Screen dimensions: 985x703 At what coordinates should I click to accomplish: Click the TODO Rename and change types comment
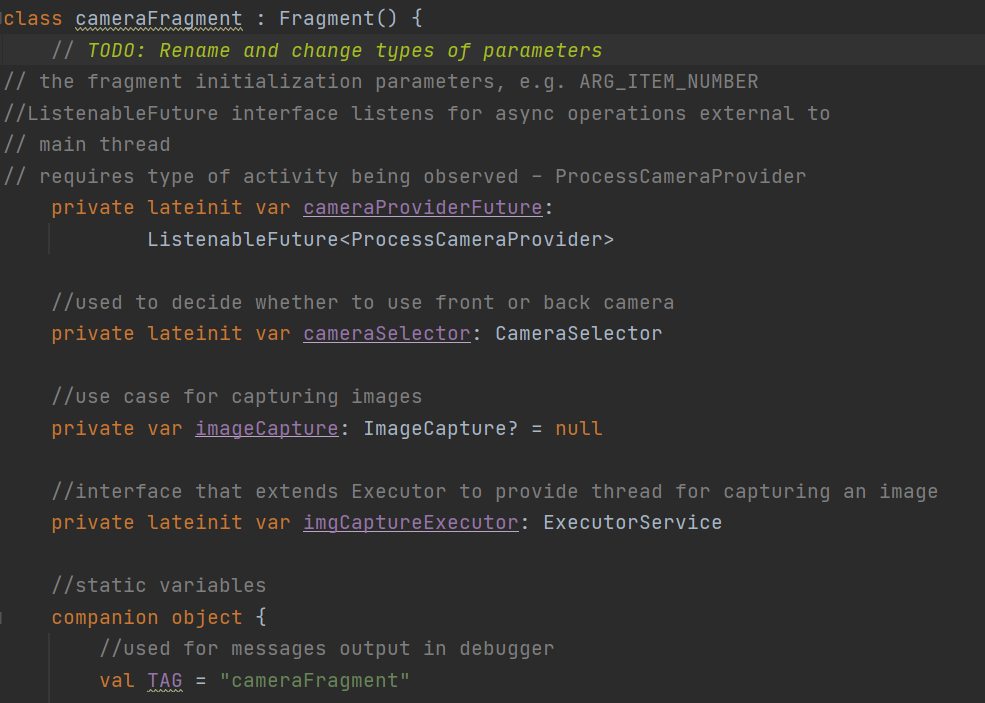tap(327, 50)
